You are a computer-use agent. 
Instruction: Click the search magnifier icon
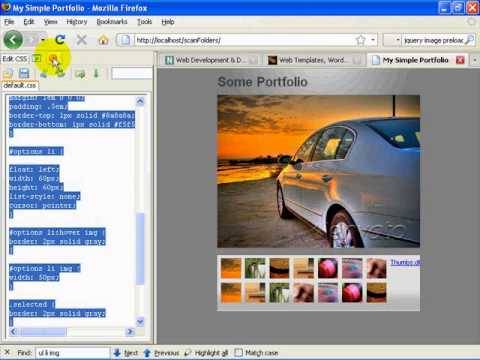tap(469, 40)
